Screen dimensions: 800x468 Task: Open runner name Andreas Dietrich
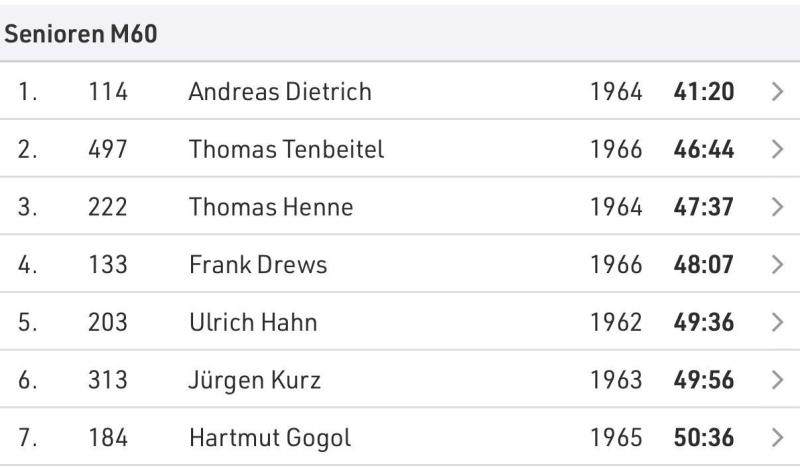279,93
